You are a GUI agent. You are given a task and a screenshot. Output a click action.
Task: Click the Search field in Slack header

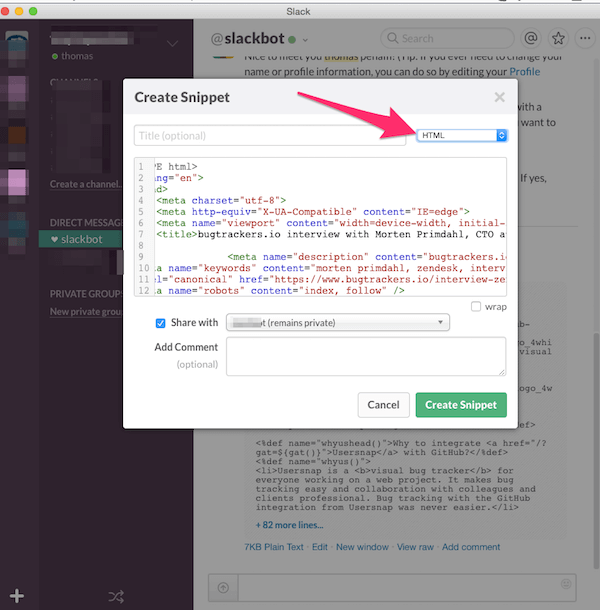447,38
